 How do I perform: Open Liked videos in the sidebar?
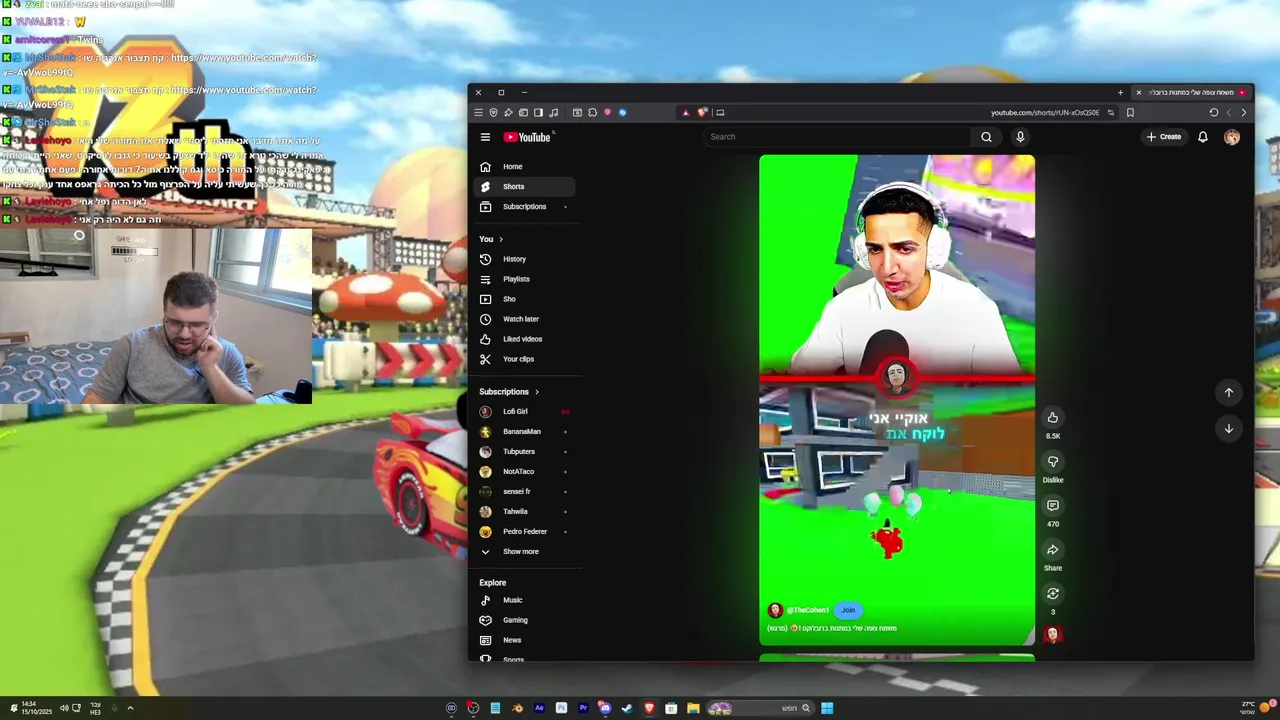[525, 339]
